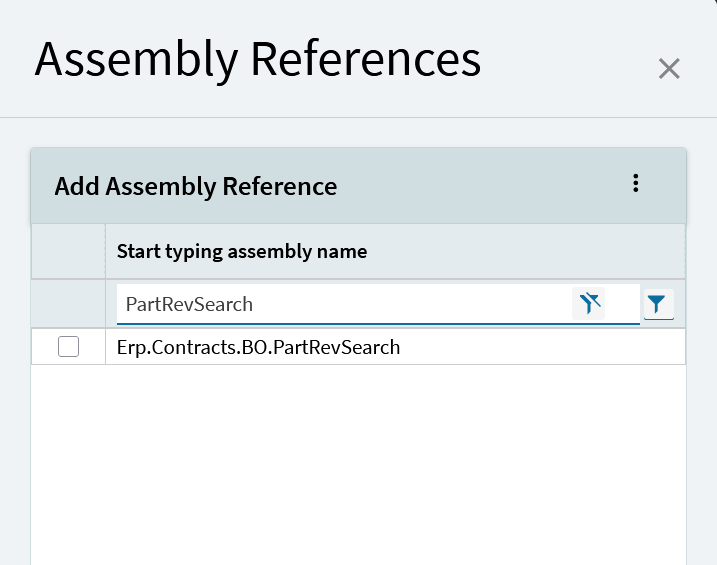Click the Start typing assembly name column header
This screenshot has height=565, width=717.
click(x=395, y=251)
